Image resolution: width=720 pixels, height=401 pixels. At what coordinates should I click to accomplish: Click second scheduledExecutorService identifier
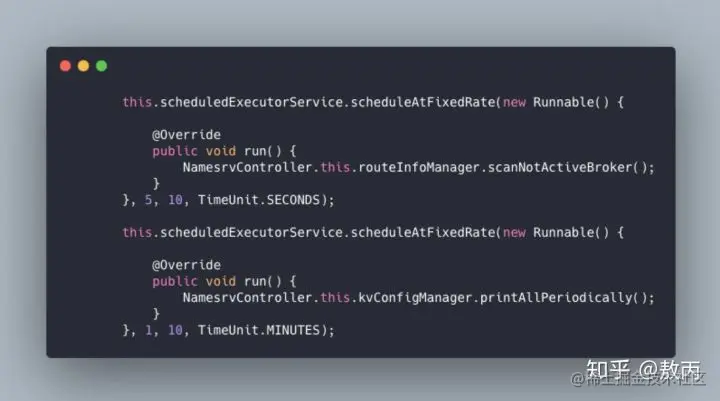pos(251,232)
